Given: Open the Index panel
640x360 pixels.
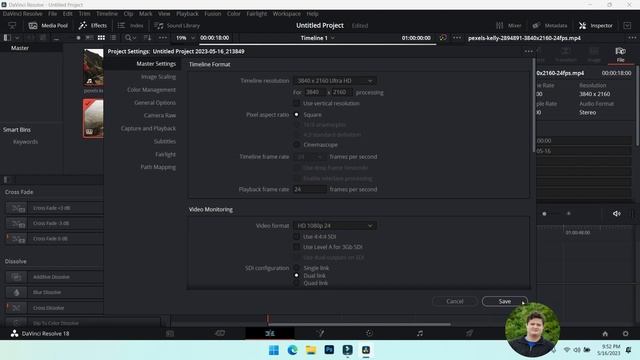Looking at the screenshot, I should tap(131, 25).
